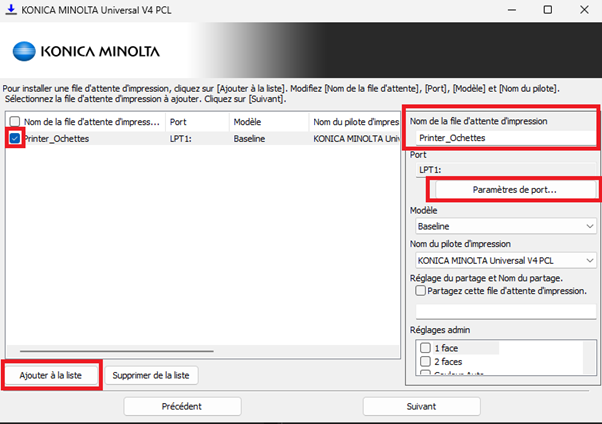Go back with the Précédent button
602x424 pixels.
[x=182, y=407]
